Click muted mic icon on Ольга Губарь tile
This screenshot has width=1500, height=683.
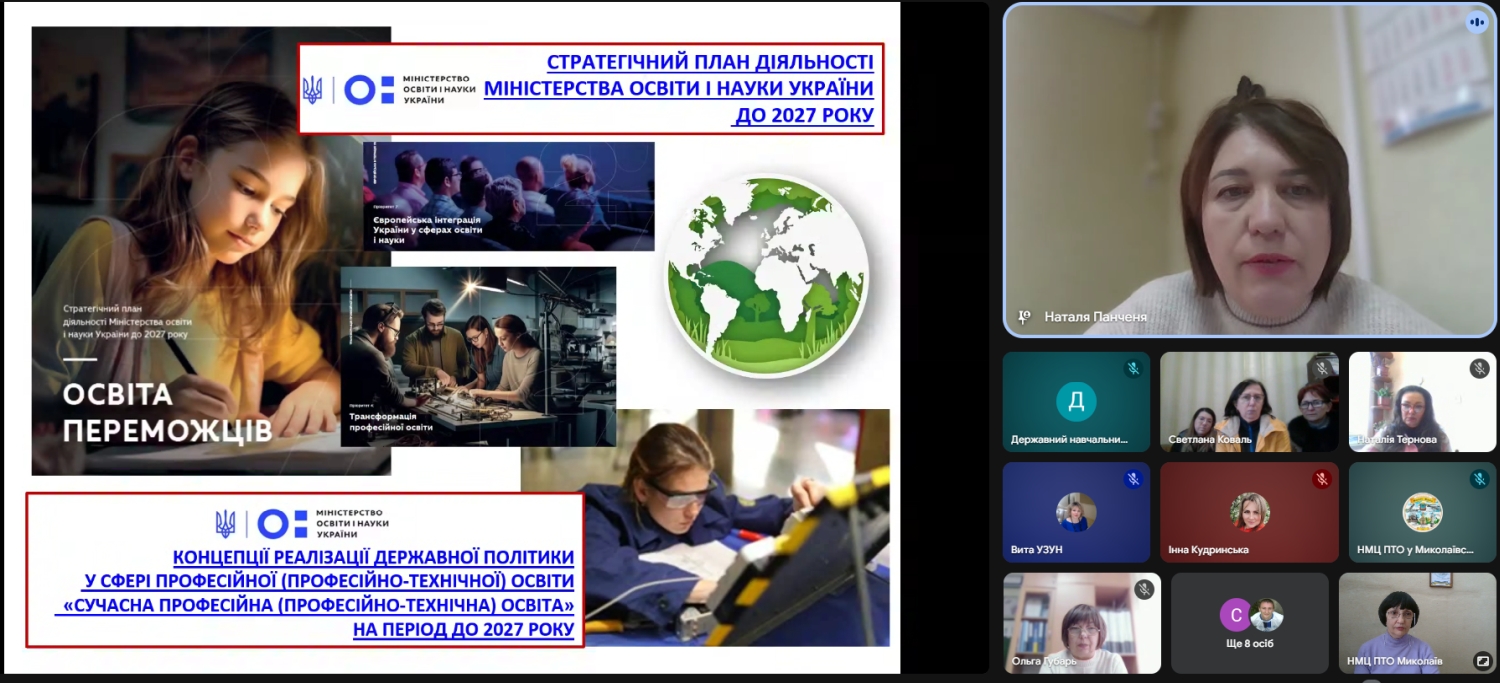click(x=1144, y=590)
